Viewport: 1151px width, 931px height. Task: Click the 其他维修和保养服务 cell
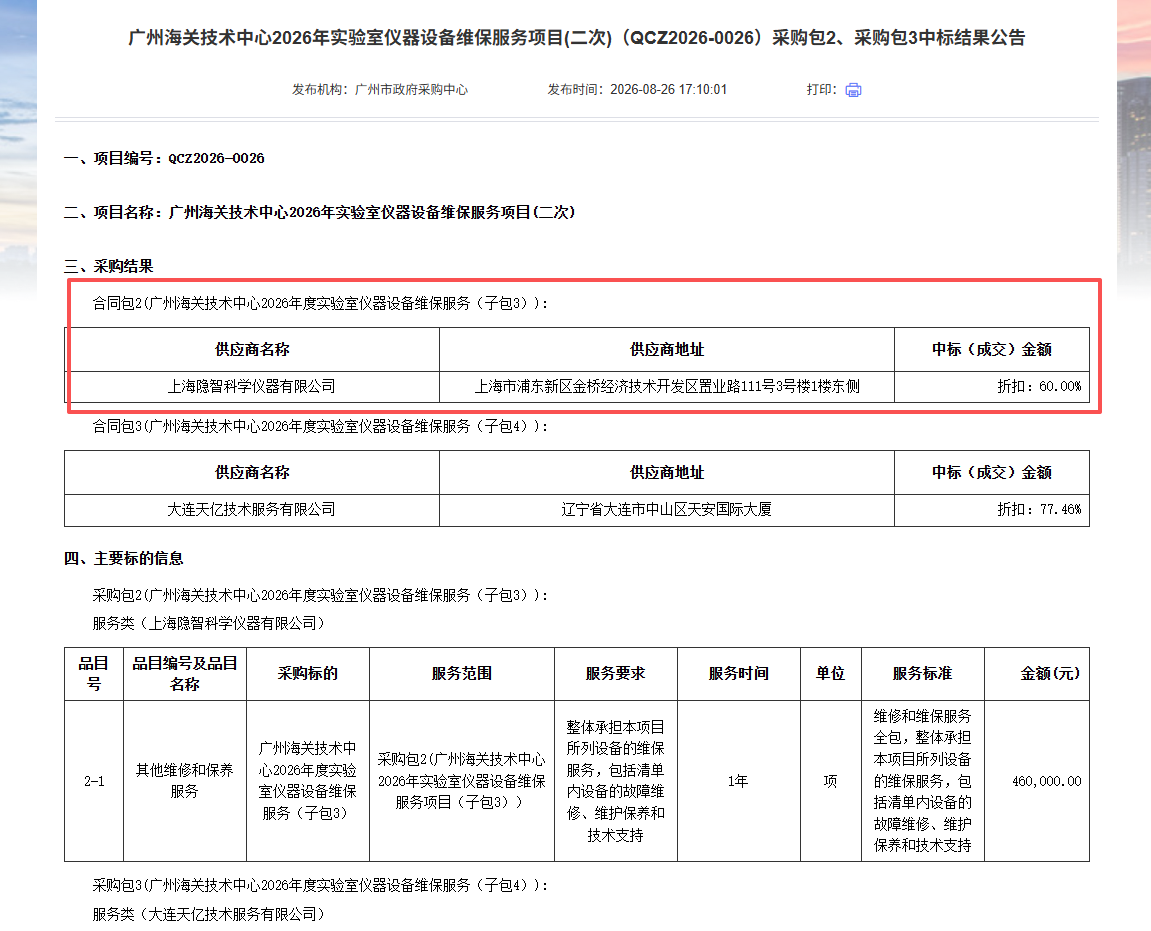(x=185, y=781)
